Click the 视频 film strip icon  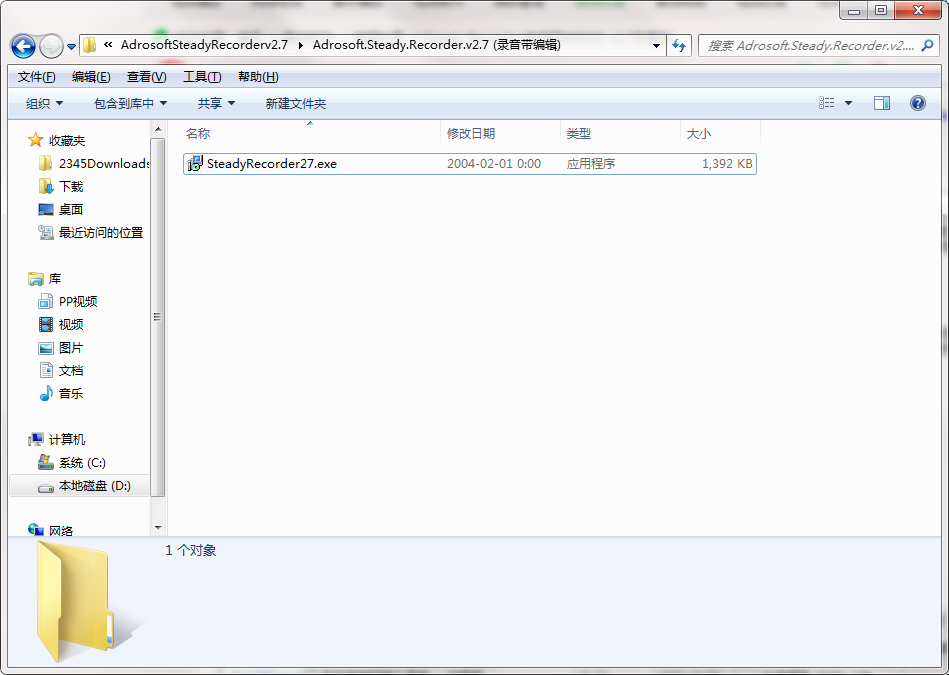(x=46, y=324)
